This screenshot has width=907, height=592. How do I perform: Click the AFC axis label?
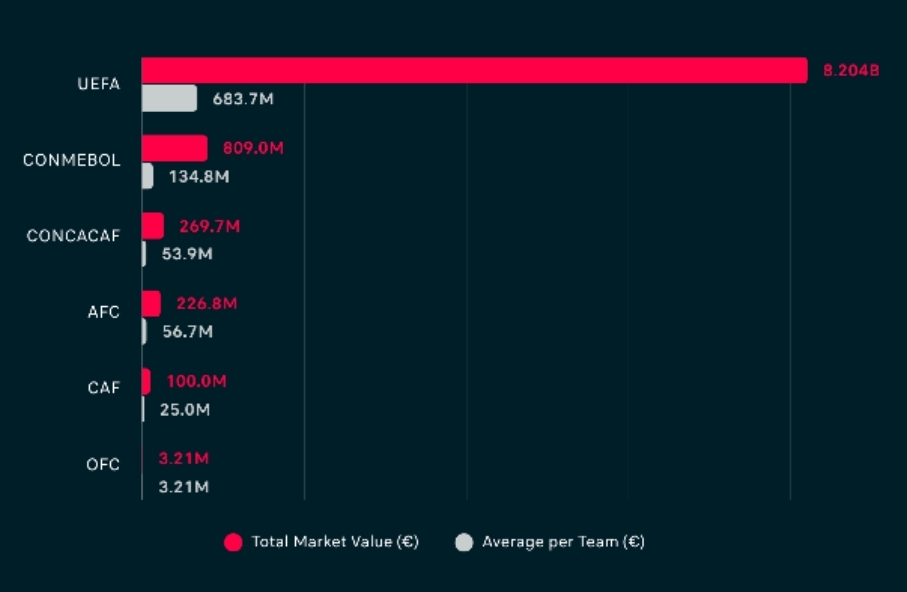pyautogui.click(x=104, y=312)
